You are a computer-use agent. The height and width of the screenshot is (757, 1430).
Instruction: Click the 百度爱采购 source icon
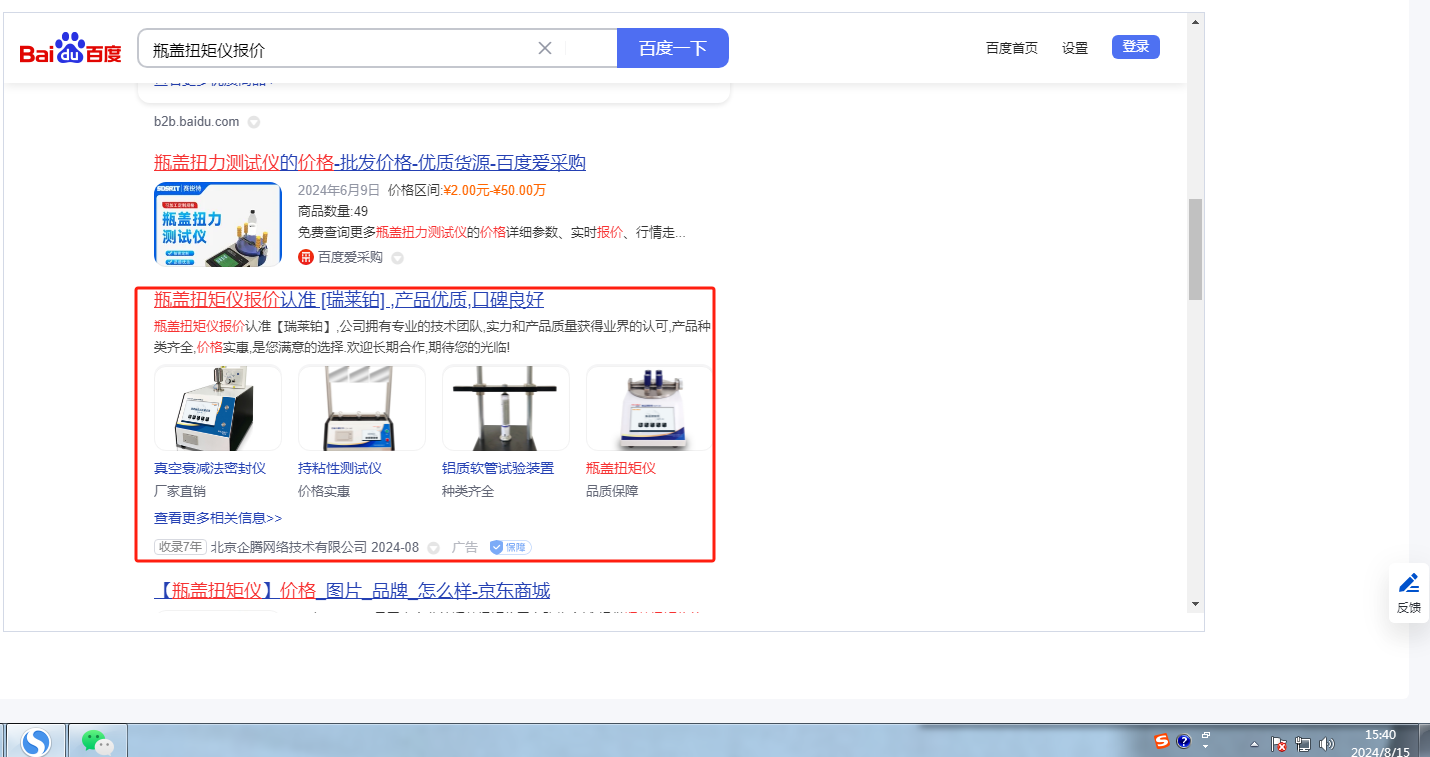click(x=306, y=257)
